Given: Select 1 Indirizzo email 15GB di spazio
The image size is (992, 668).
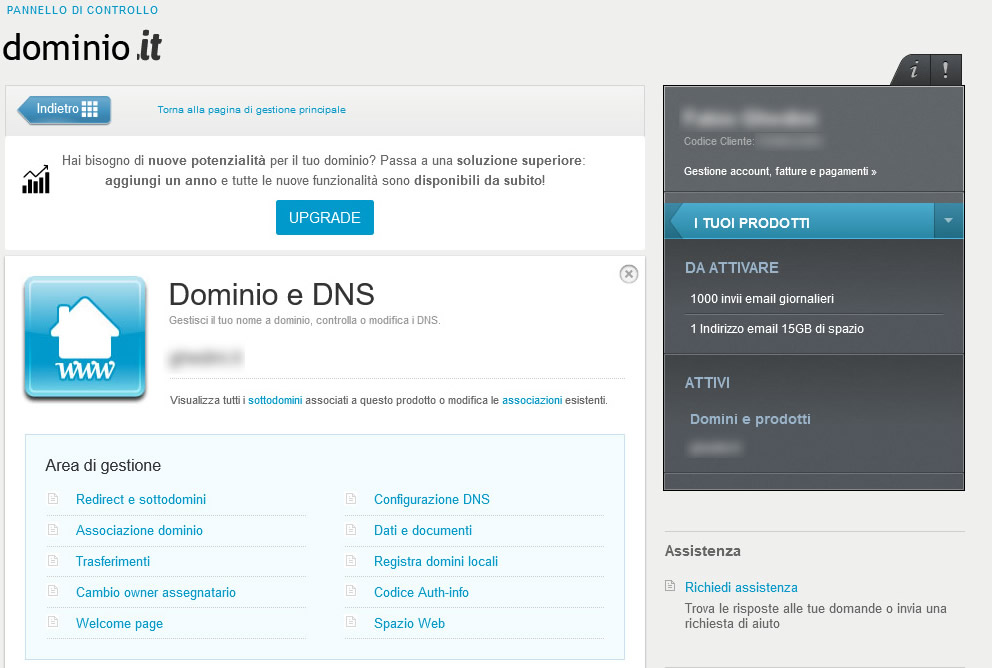Looking at the screenshot, I should (x=777, y=328).
